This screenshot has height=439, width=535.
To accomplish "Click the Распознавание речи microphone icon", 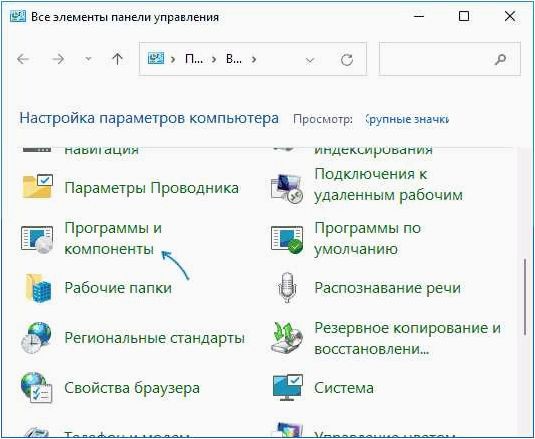I will click(287, 288).
